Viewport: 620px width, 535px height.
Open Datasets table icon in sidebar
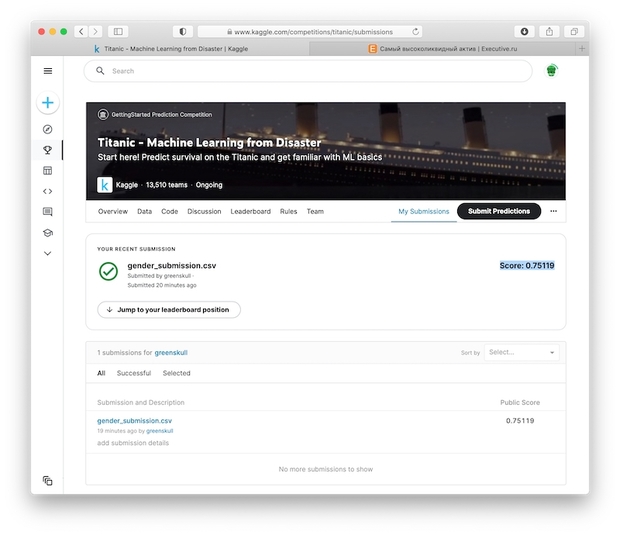click(47, 170)
